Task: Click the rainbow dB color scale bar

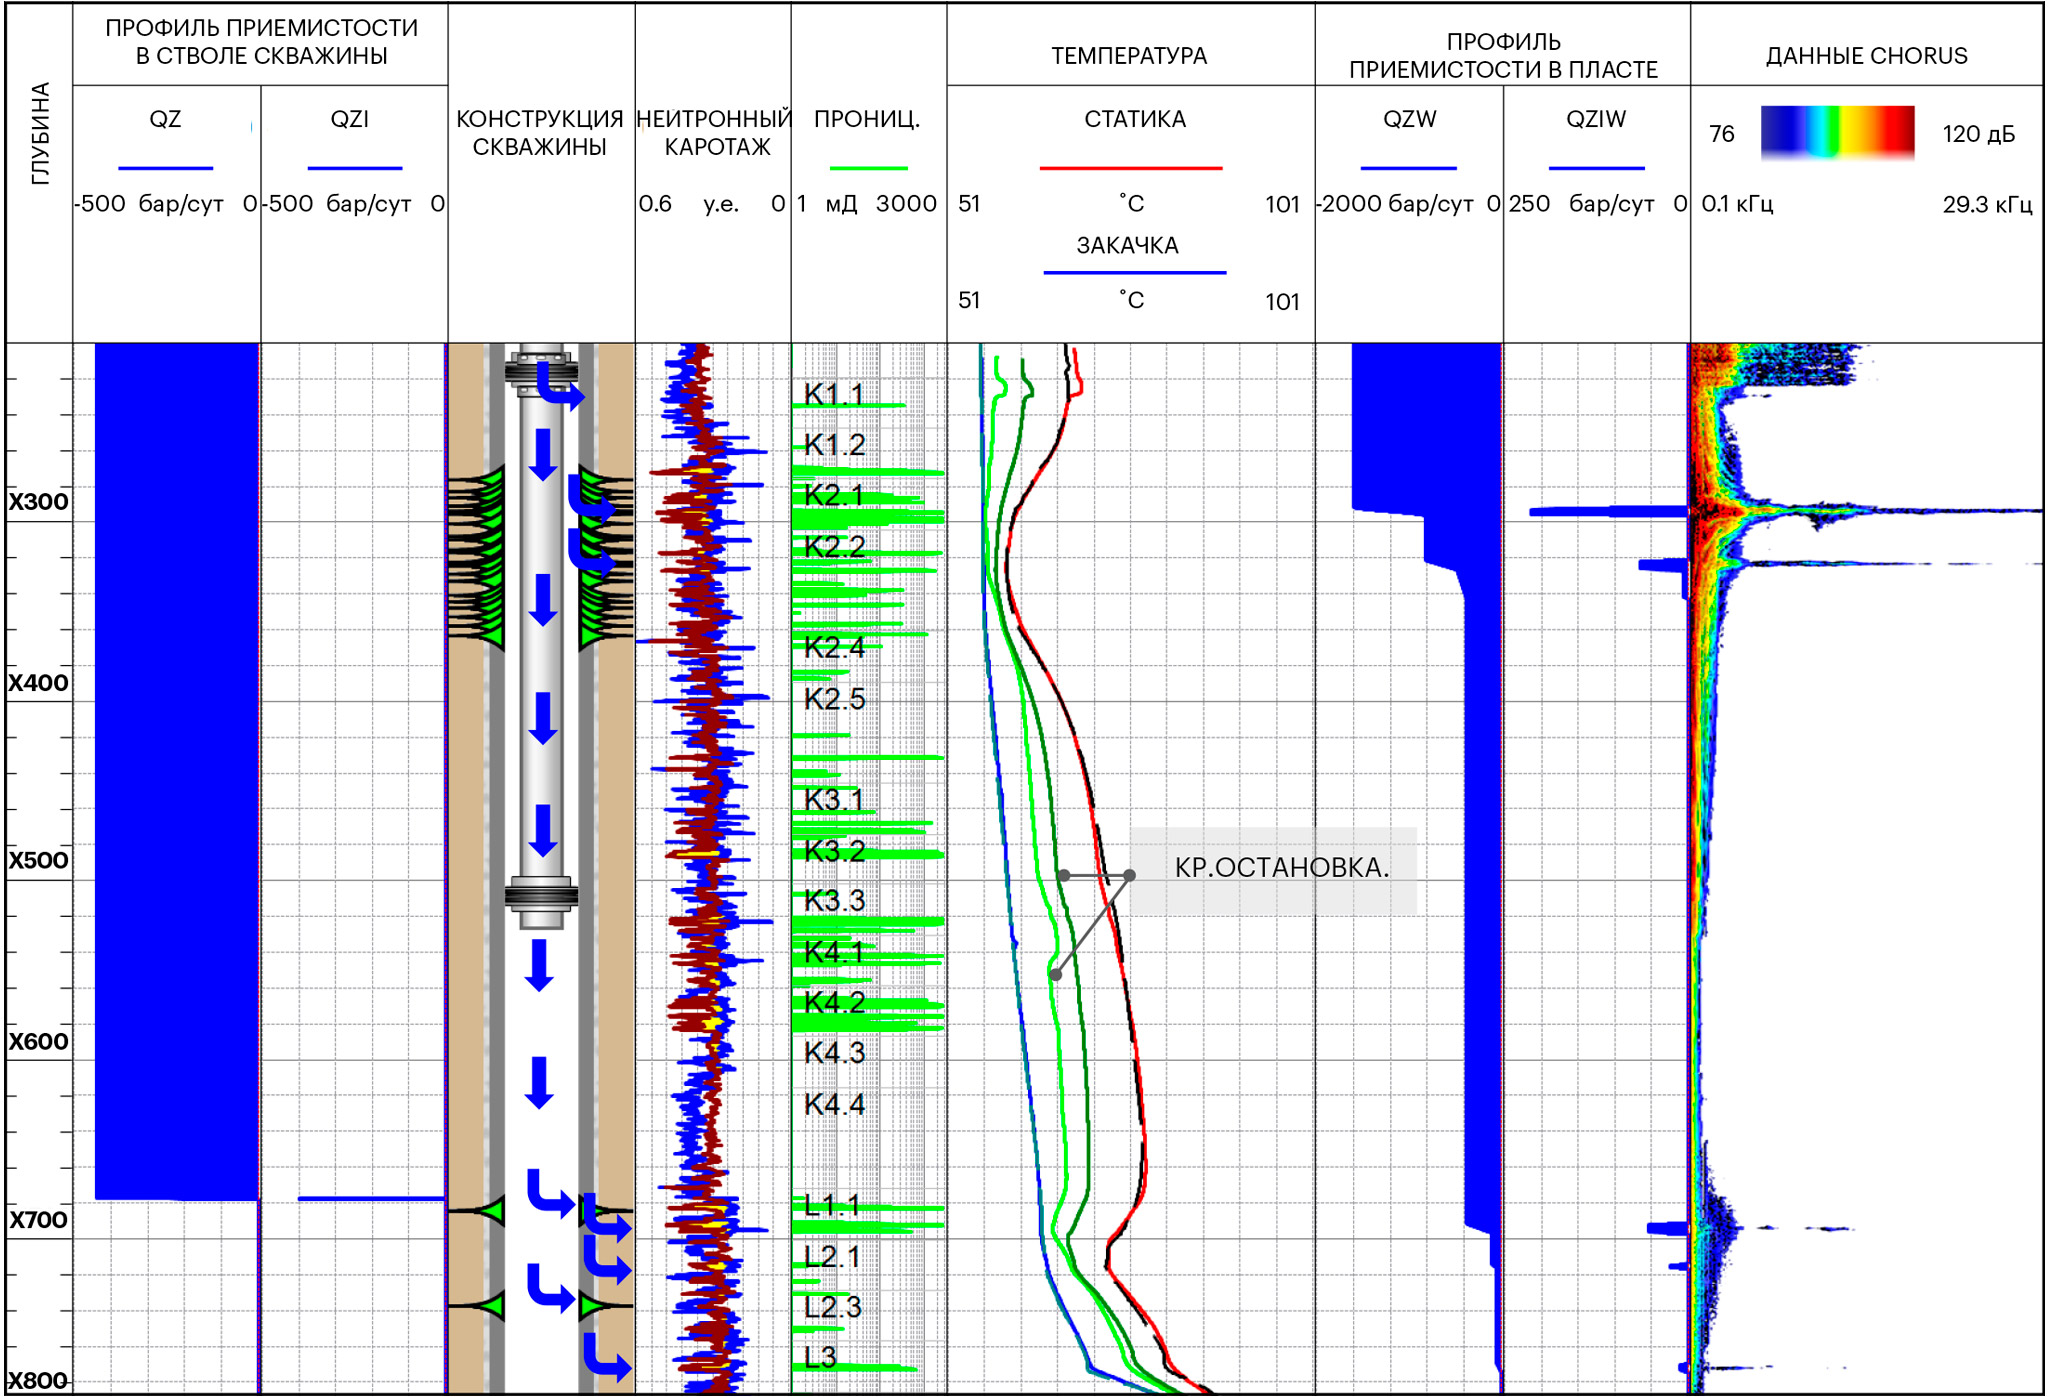Action: click(1837, 132)
